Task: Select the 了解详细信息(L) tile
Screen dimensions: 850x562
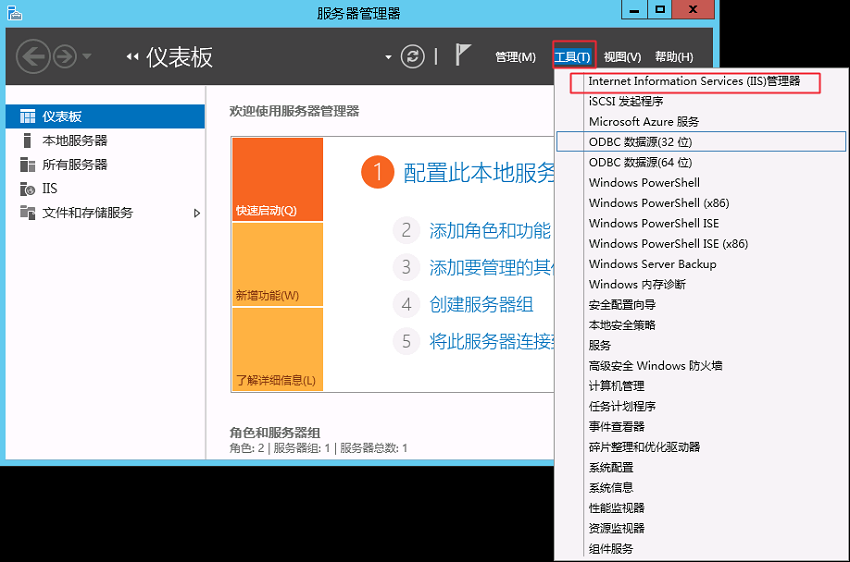Action: pos(278,349)
